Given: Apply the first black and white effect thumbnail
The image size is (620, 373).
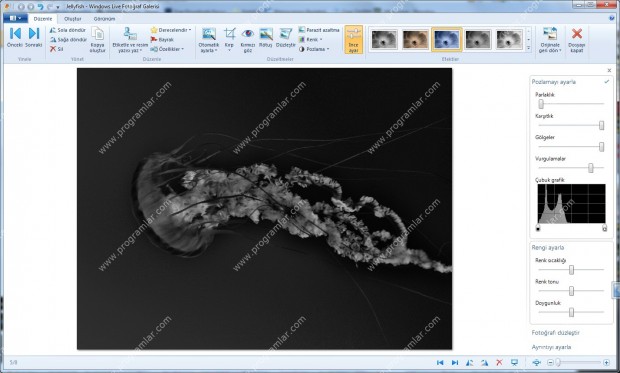Looking at the screenshot, I should pyautogui.click(x=384, y=40).
